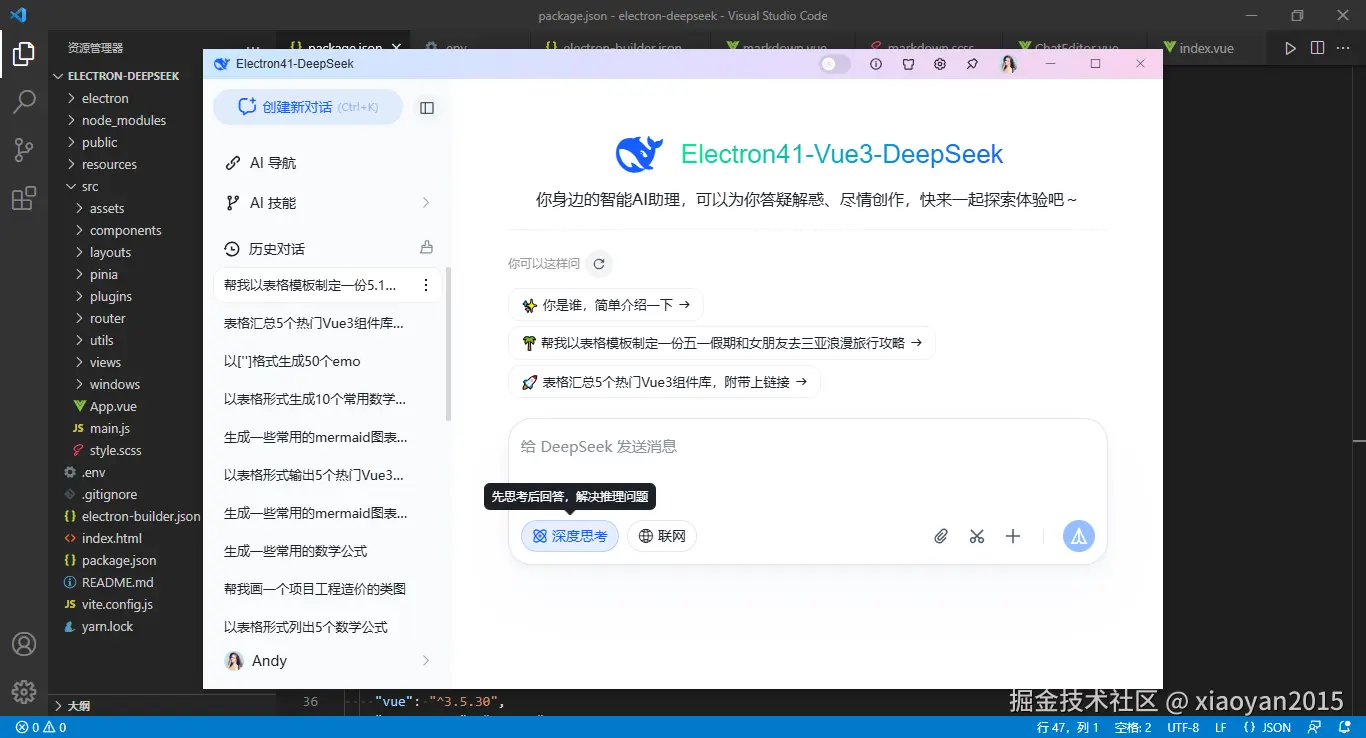Attach a file using the paperclip icon
The image size is (1366, 738).
click(x=940, y=536)
